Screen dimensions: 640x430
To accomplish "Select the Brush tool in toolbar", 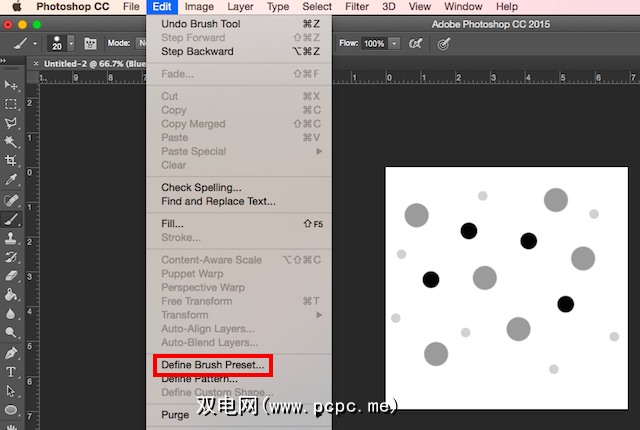I will coord(12,219).
